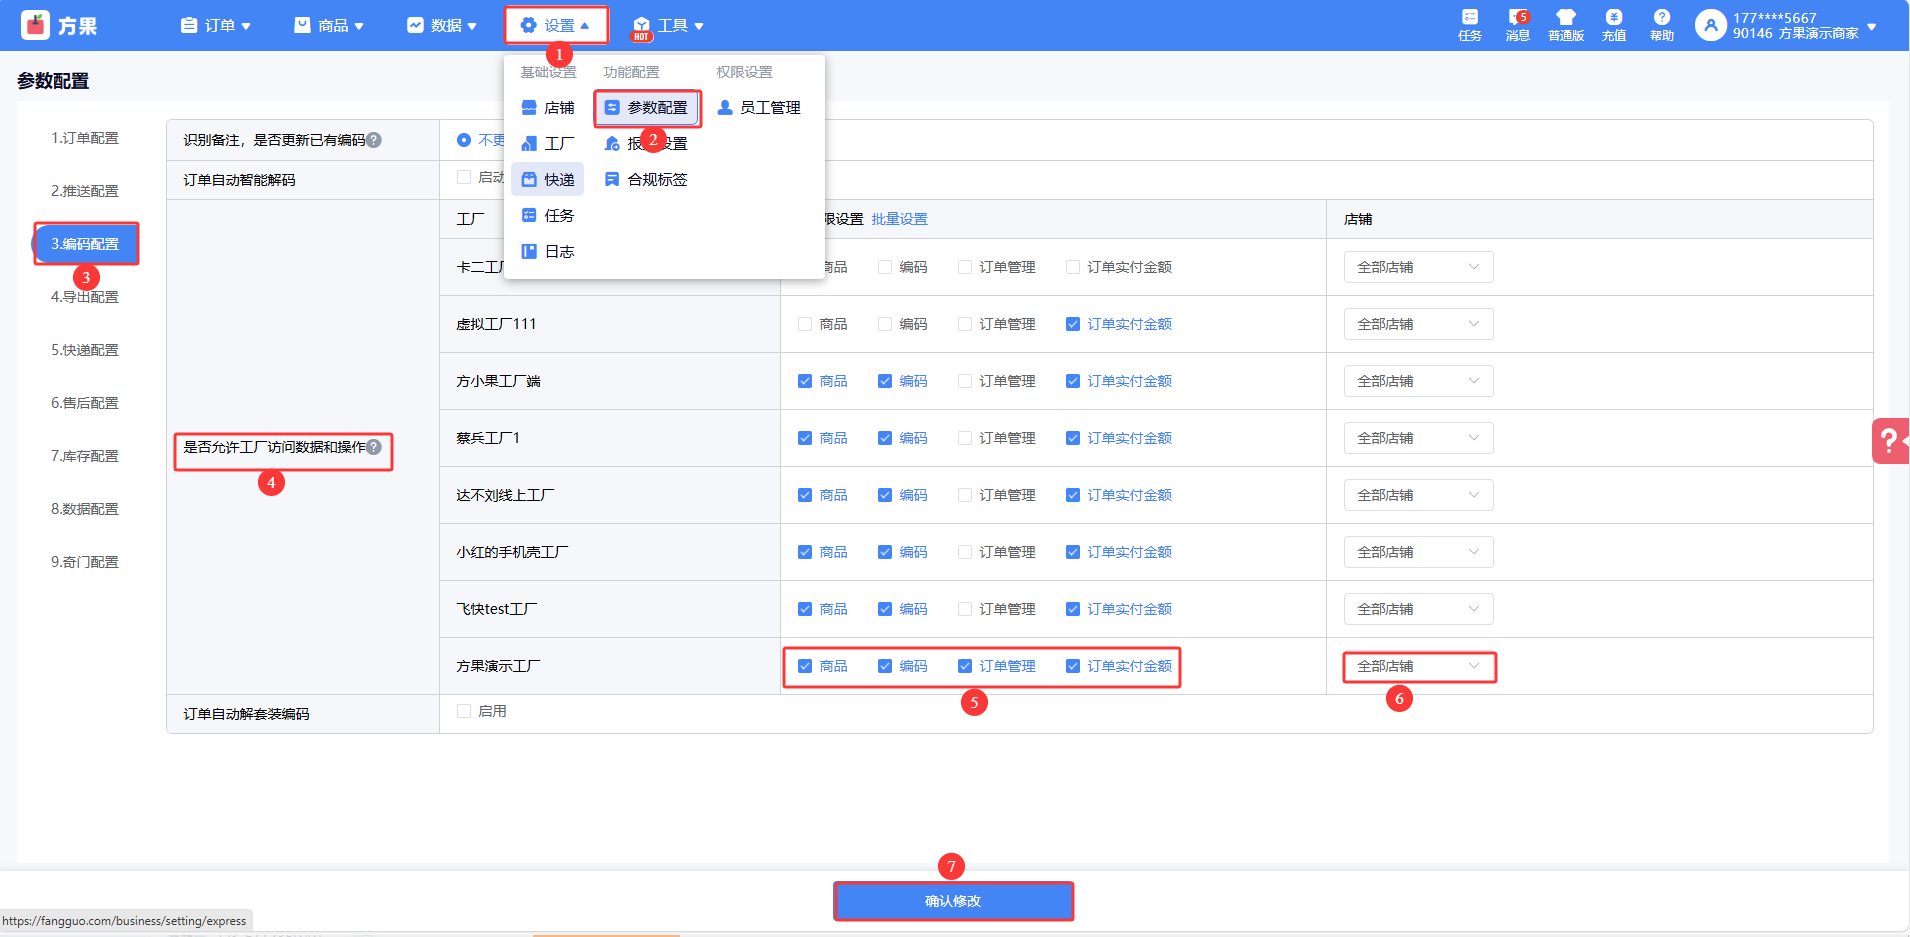Uncheck 商品 for 方果演示工厂
Screen dimensions: 1910x937
point(805,666)
